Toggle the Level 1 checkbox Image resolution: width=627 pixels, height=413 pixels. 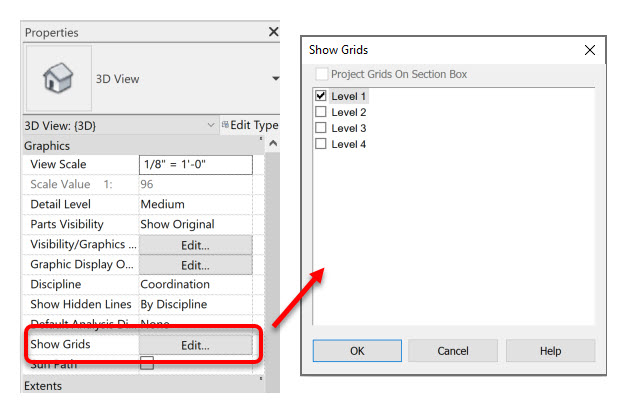[321, 96]
